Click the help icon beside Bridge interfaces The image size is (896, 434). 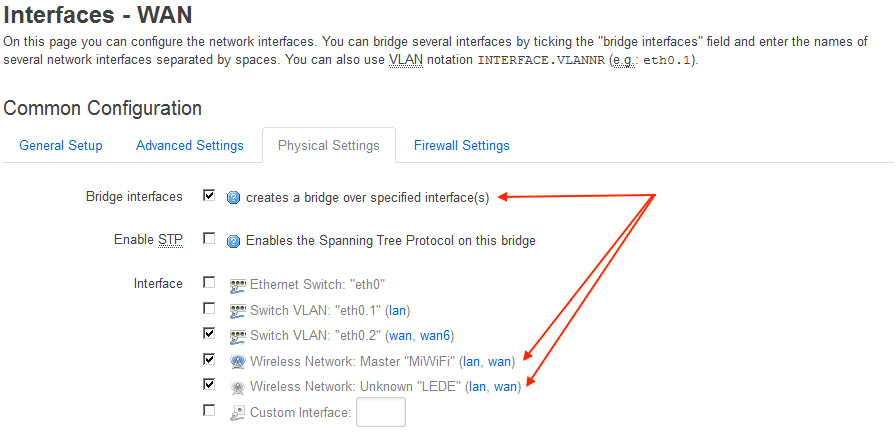pos(233,198)
